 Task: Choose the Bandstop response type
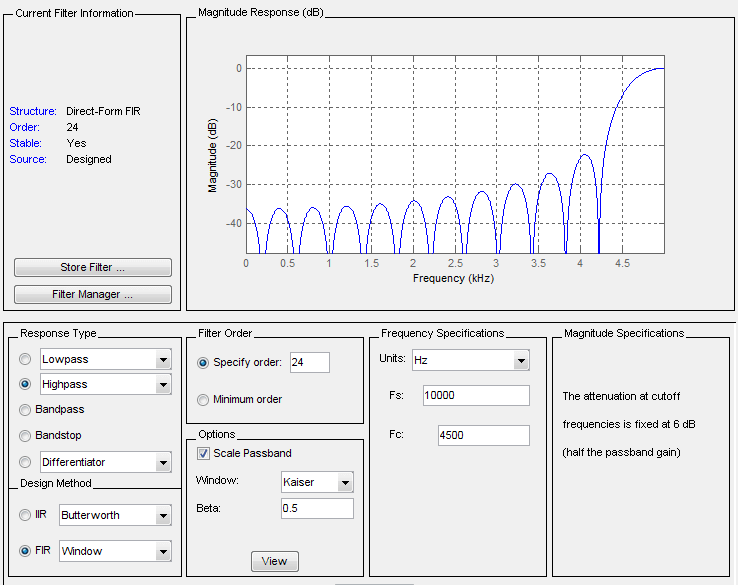(x=26, y=436)
